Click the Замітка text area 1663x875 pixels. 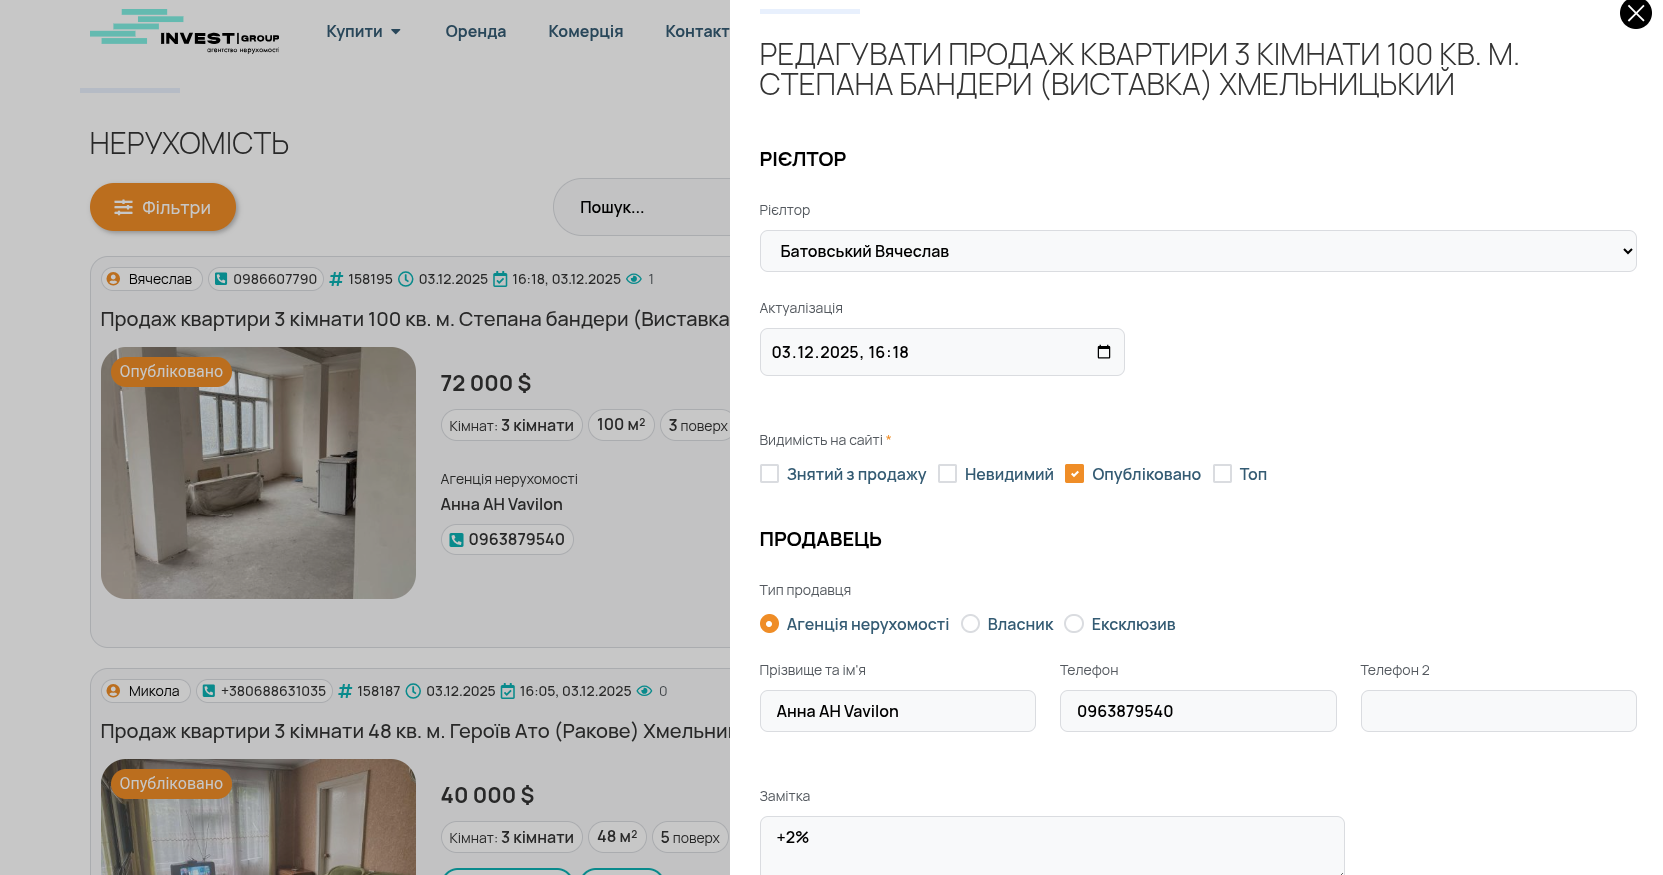point(1051,845)
